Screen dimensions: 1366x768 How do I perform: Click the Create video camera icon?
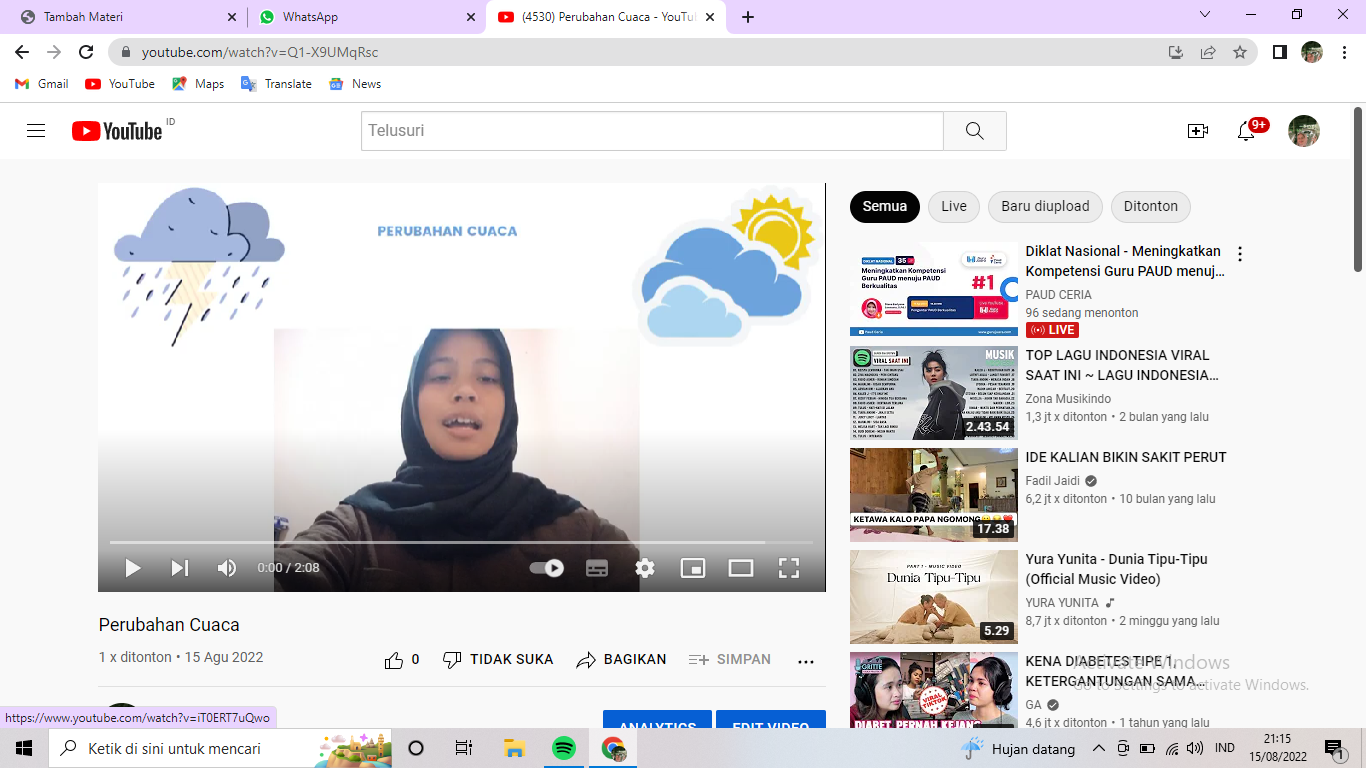pos(1198,131)
